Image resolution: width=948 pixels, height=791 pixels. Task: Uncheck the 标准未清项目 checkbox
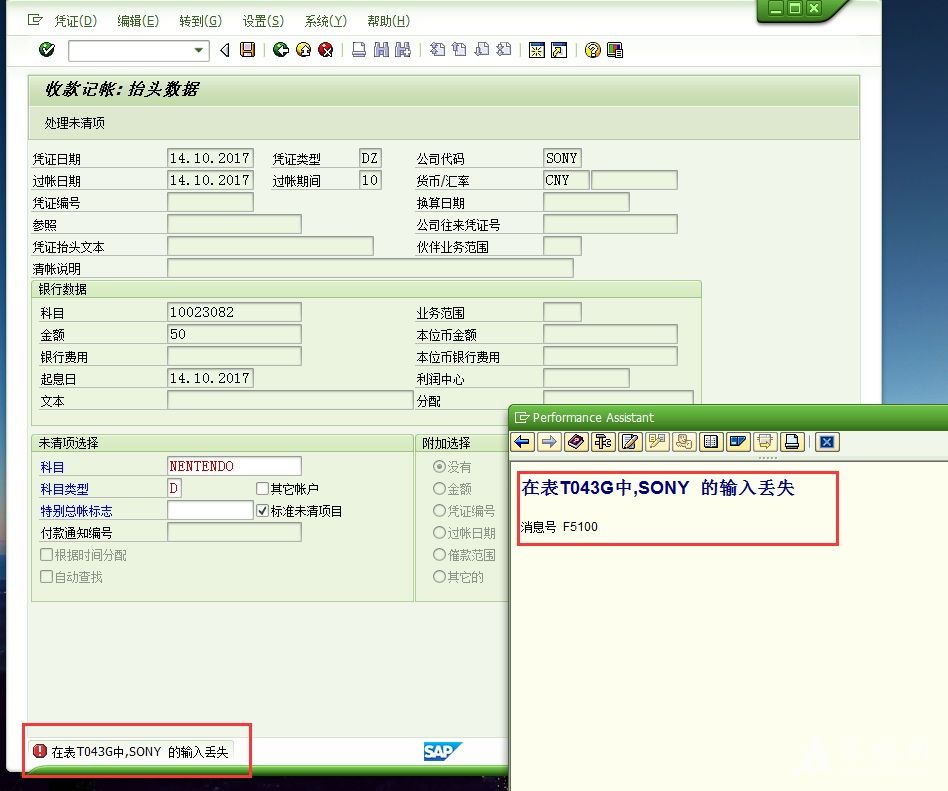262,510
